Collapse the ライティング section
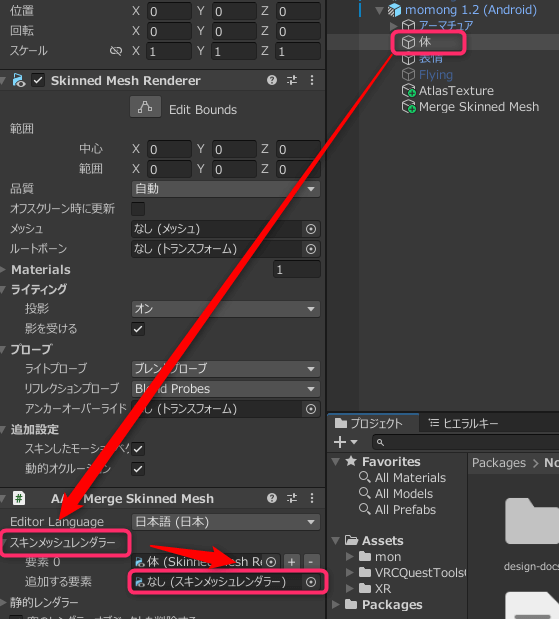The image size is (559, 619). (x=3, y=289)
